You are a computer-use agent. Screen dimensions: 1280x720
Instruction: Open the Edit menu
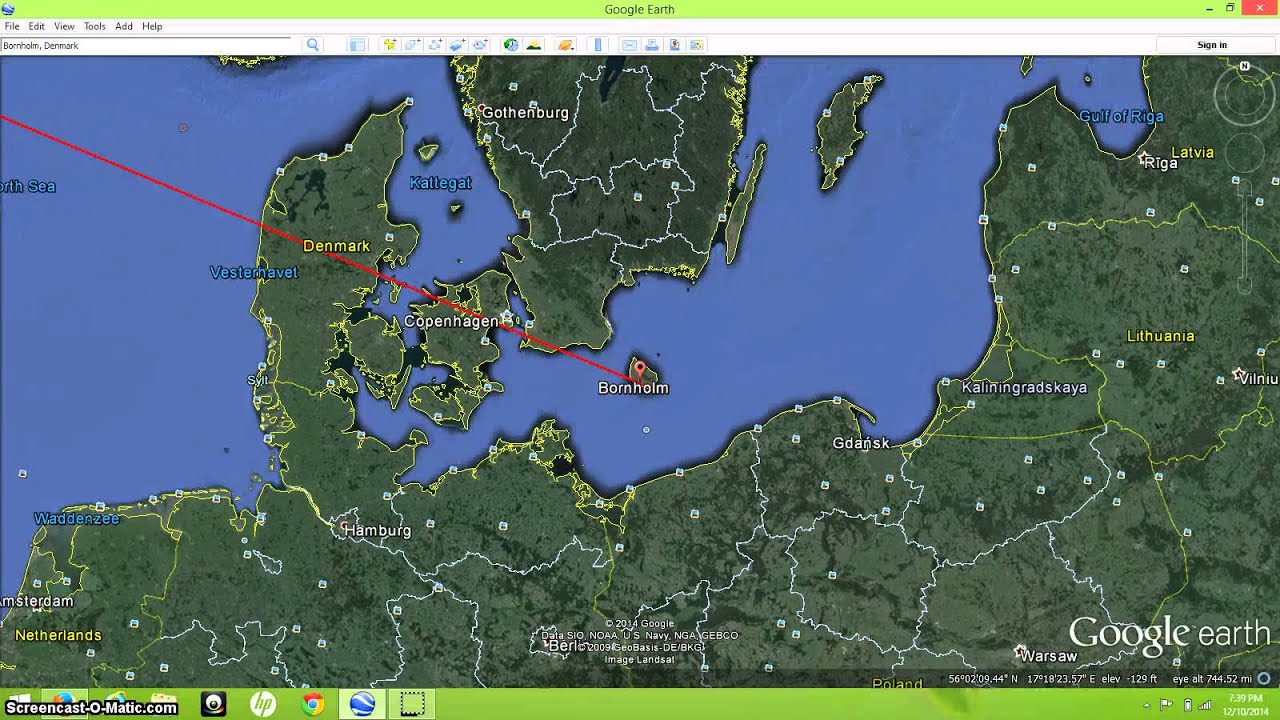pyautogui.click(x=37, y=26)
